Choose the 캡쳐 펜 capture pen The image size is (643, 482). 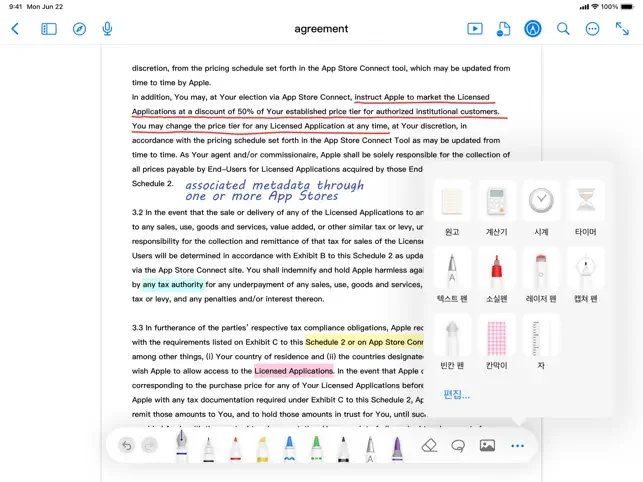(586, 276)
